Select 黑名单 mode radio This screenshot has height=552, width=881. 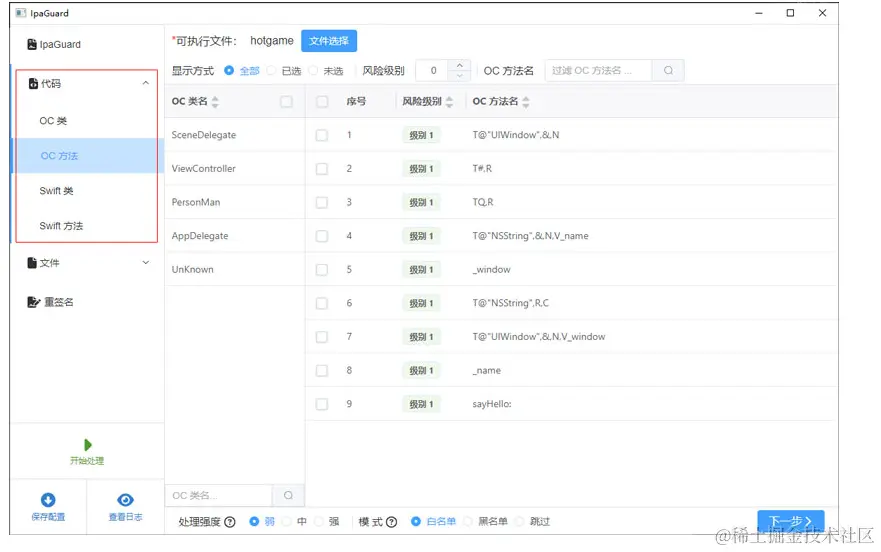[467, 521]
